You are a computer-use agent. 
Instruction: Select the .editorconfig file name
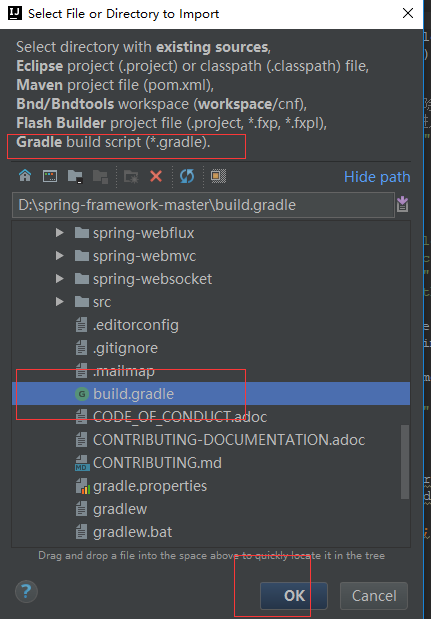(136, 325)
